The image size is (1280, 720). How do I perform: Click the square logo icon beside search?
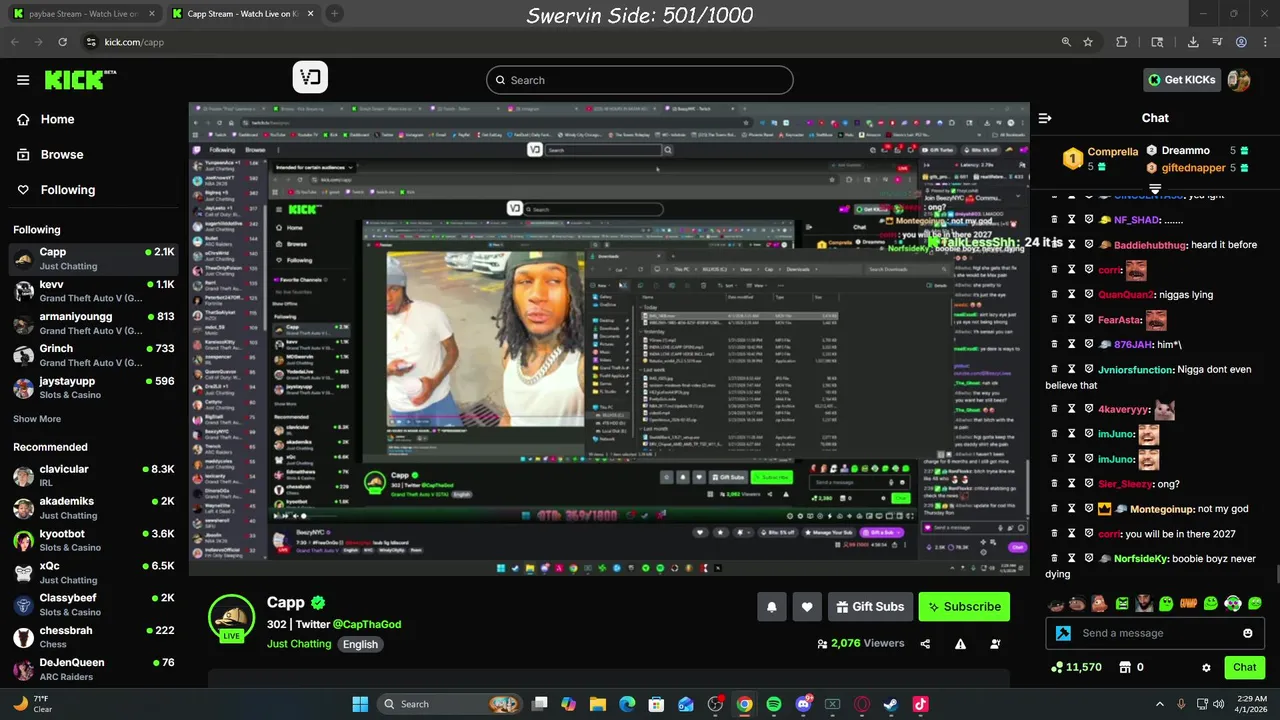tap(310, 78)
